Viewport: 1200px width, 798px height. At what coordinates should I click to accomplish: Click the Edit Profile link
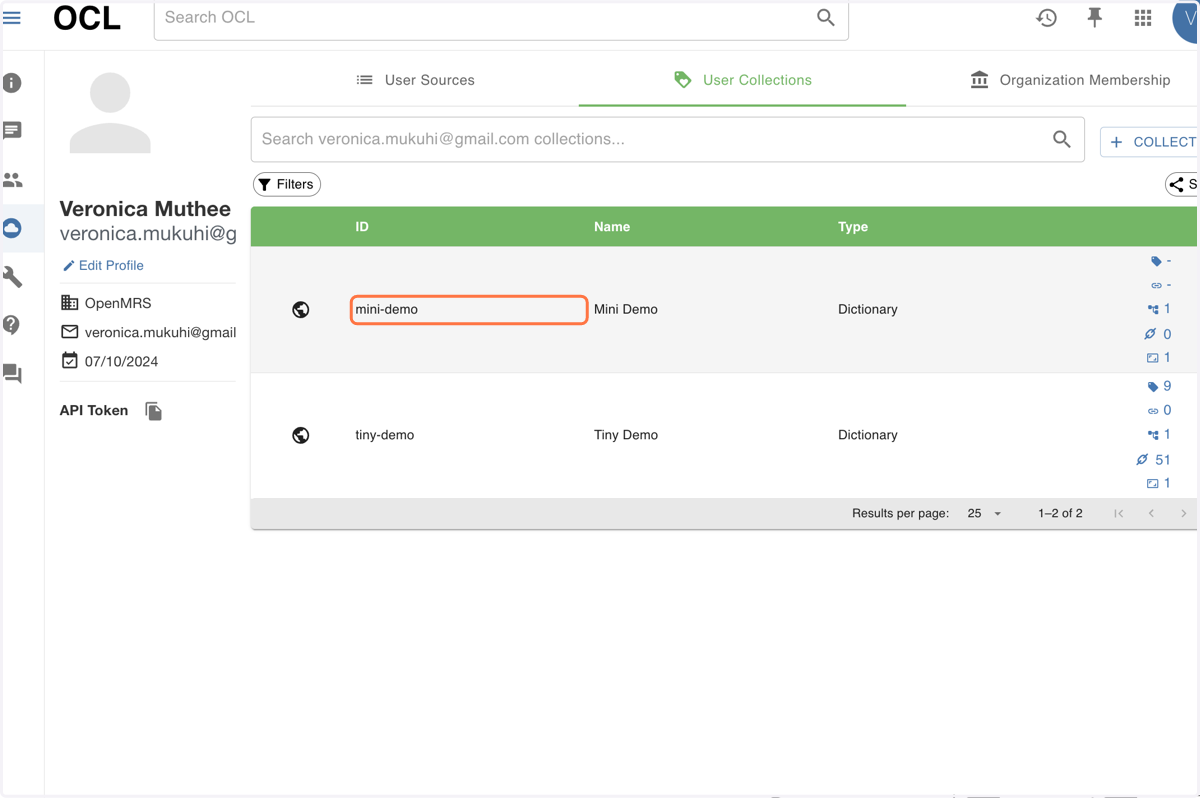(103, 265)
